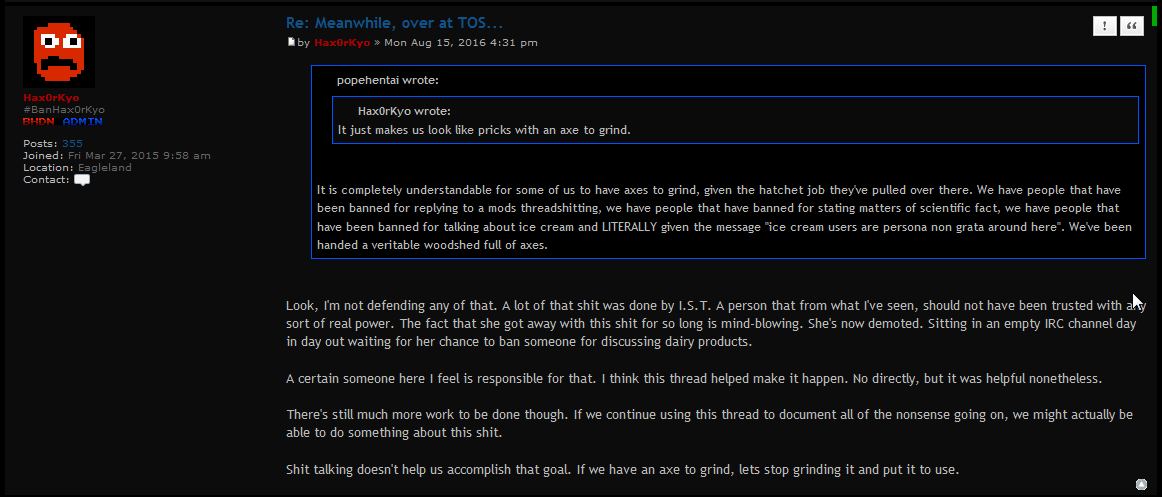Click the green online status indicator
Image resolution: width=1162 pixels, height=497 pixels.
click(1155, 15)
